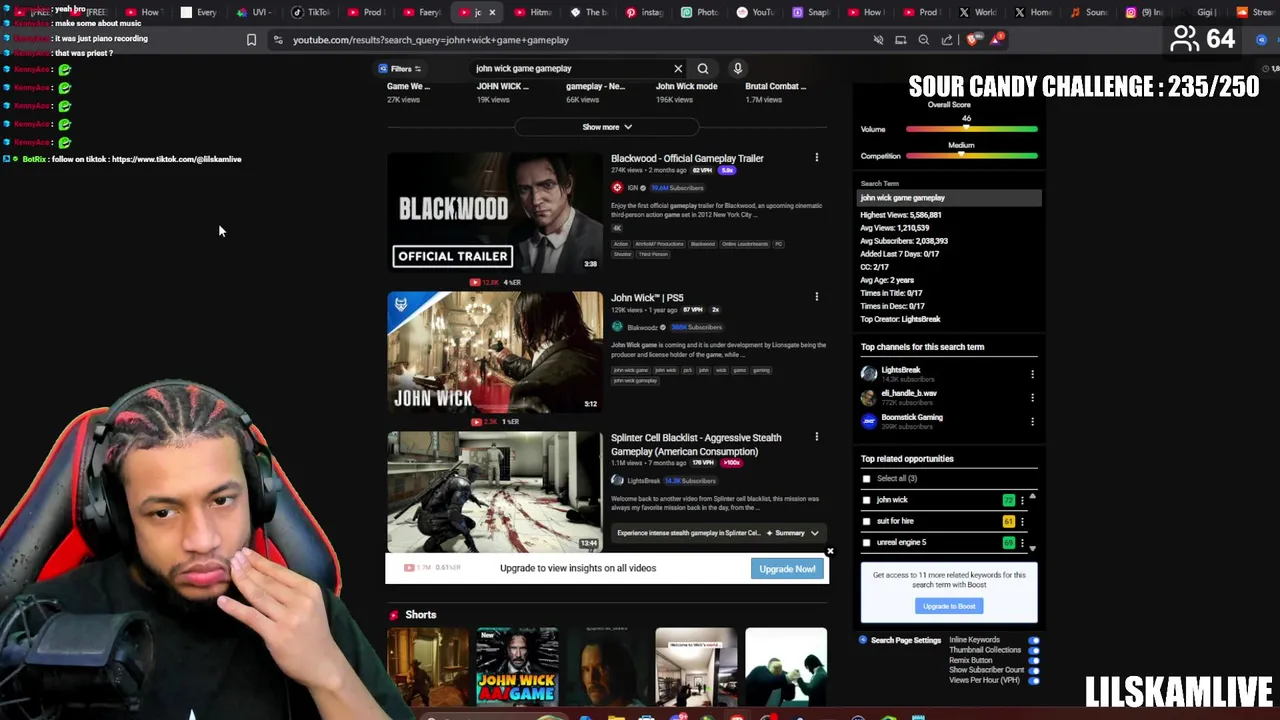Open options for Boomstick Gaming channel
This screenshot has height=720, width=1280.
click(x=1032, y=421)
